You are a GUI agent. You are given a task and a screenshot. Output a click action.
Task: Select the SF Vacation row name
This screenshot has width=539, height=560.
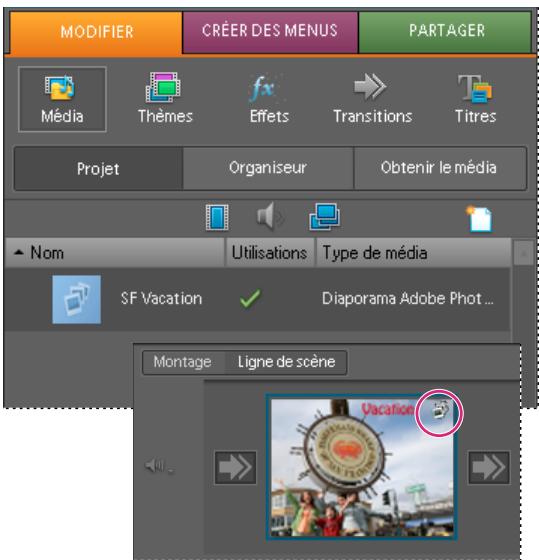tap(161, 299)
